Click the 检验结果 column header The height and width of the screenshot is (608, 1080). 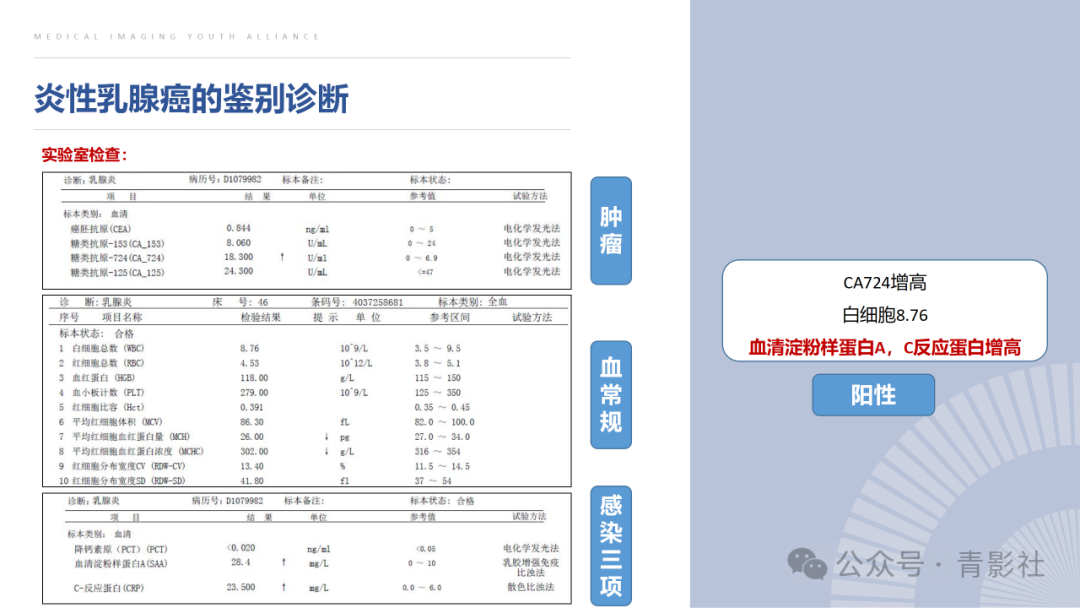pyautogui.click(x=260, y=317)
